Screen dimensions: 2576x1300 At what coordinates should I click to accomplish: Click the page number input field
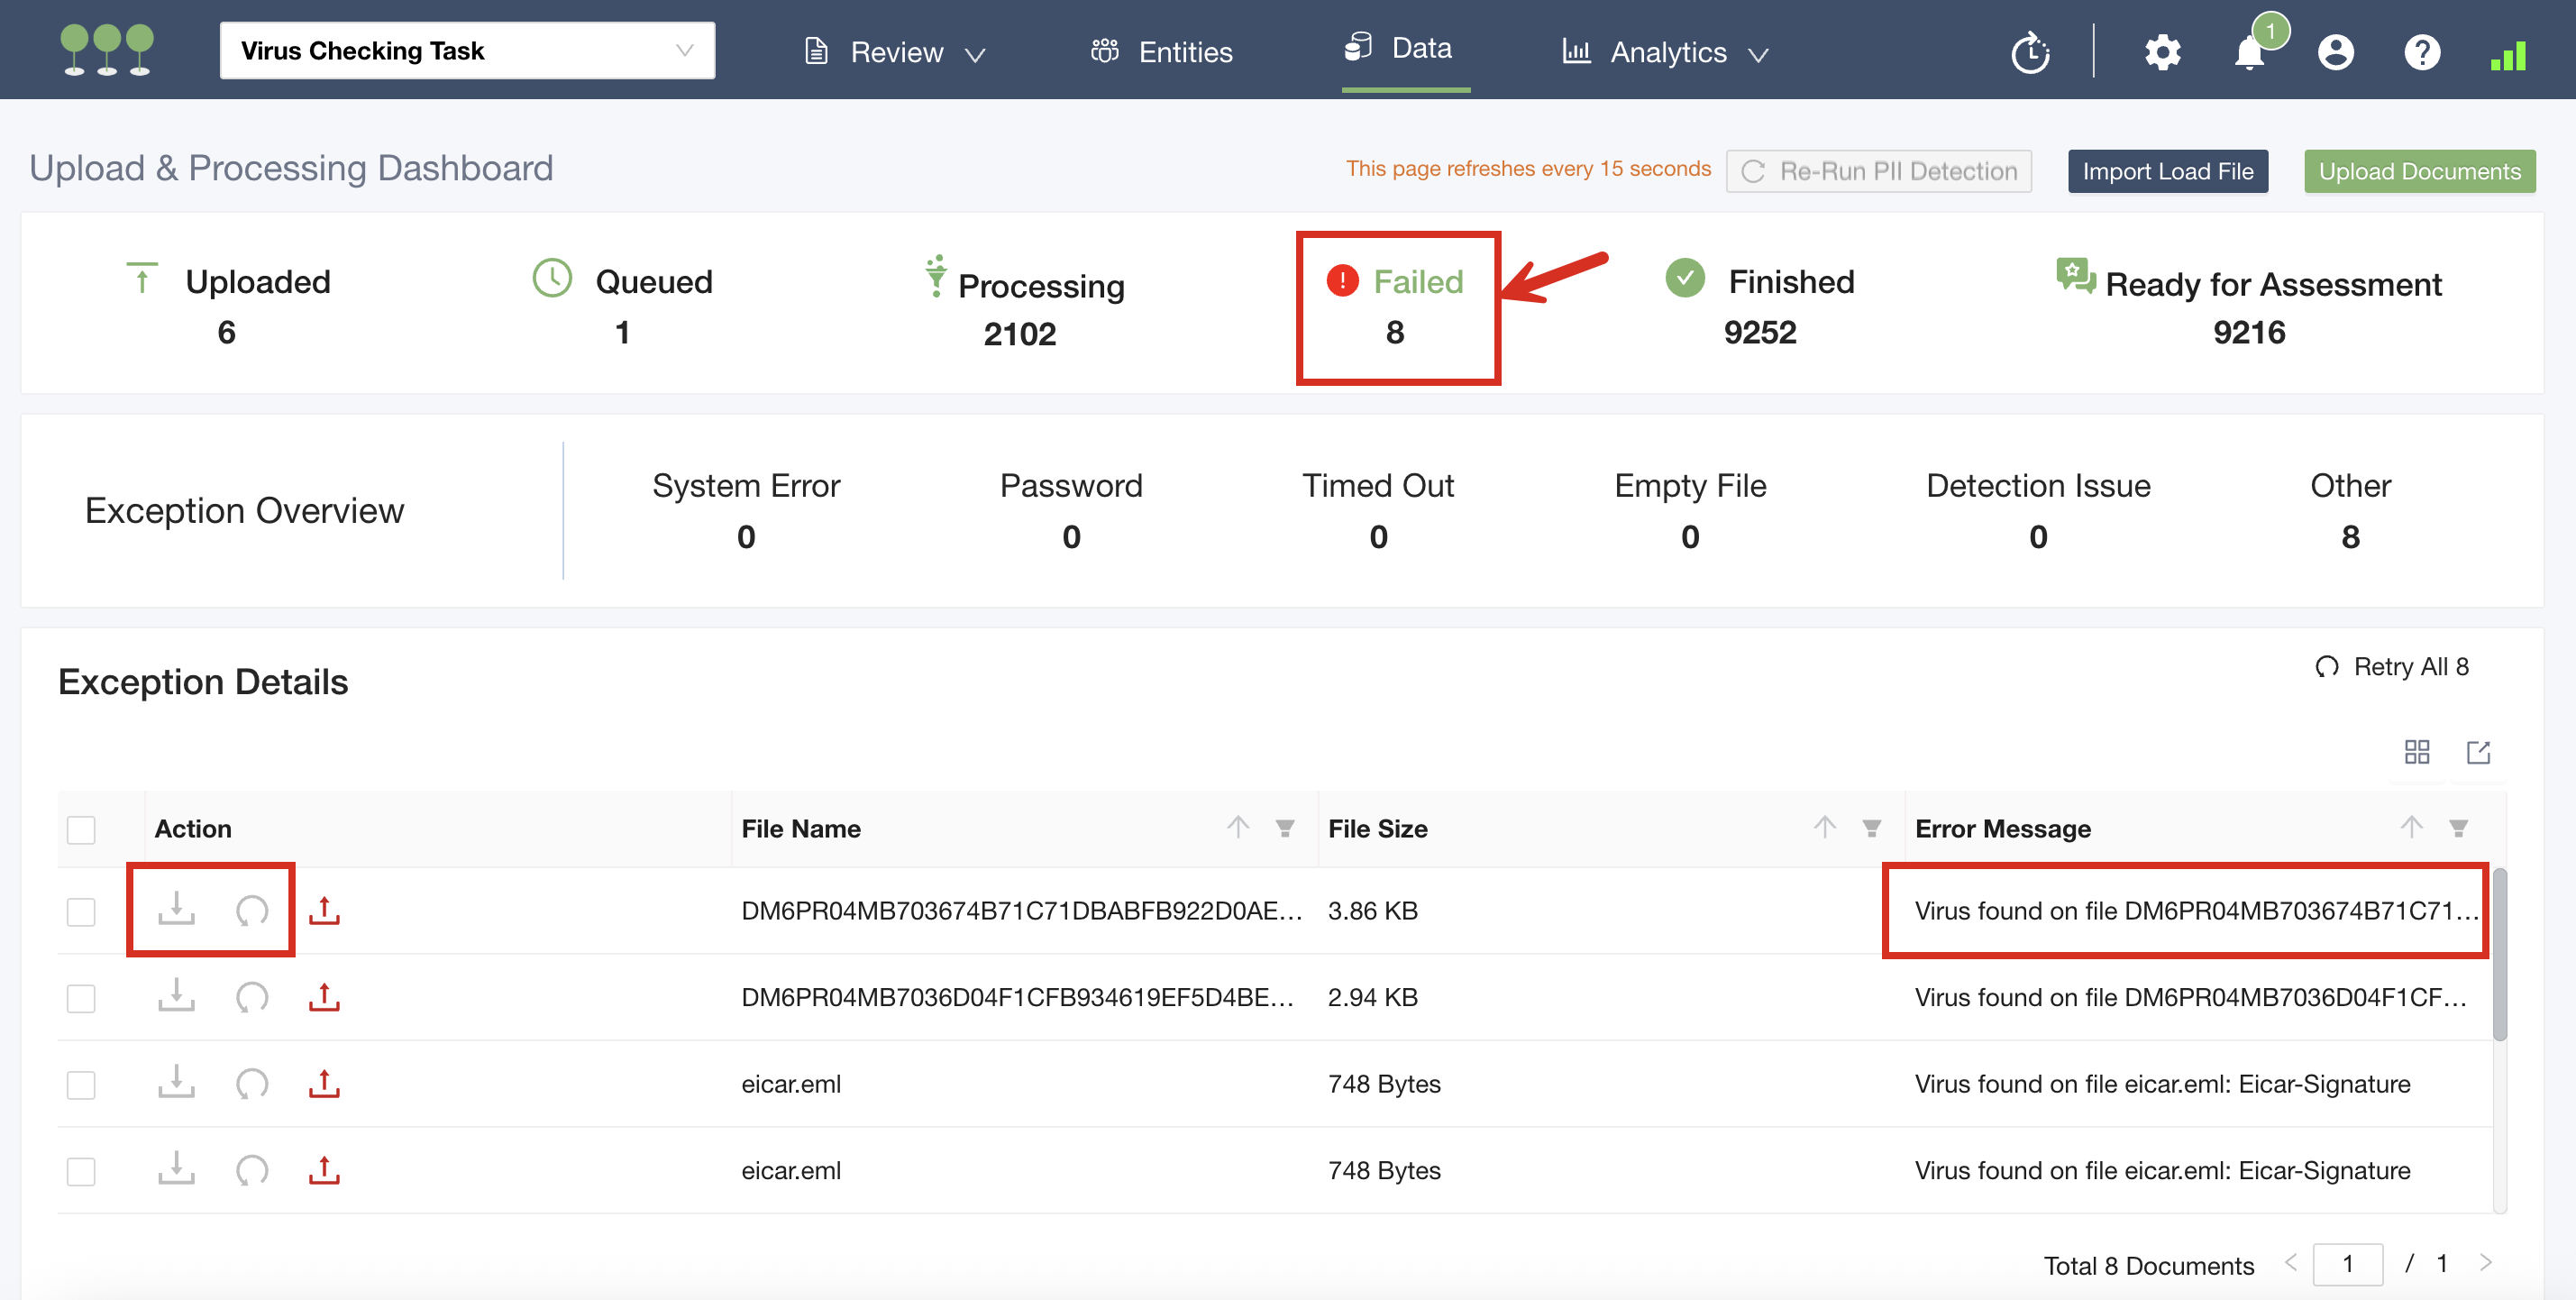(x=2346, y=1264)
